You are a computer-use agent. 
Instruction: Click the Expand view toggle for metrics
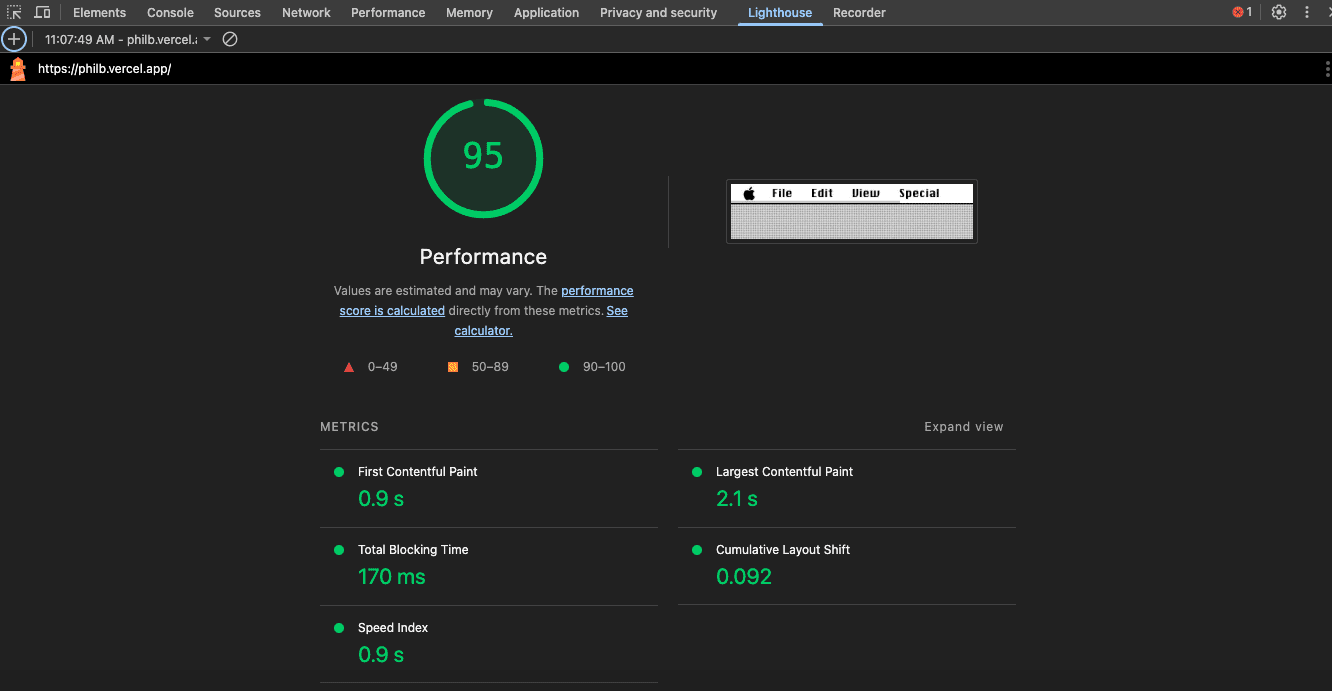pos(963,427)
